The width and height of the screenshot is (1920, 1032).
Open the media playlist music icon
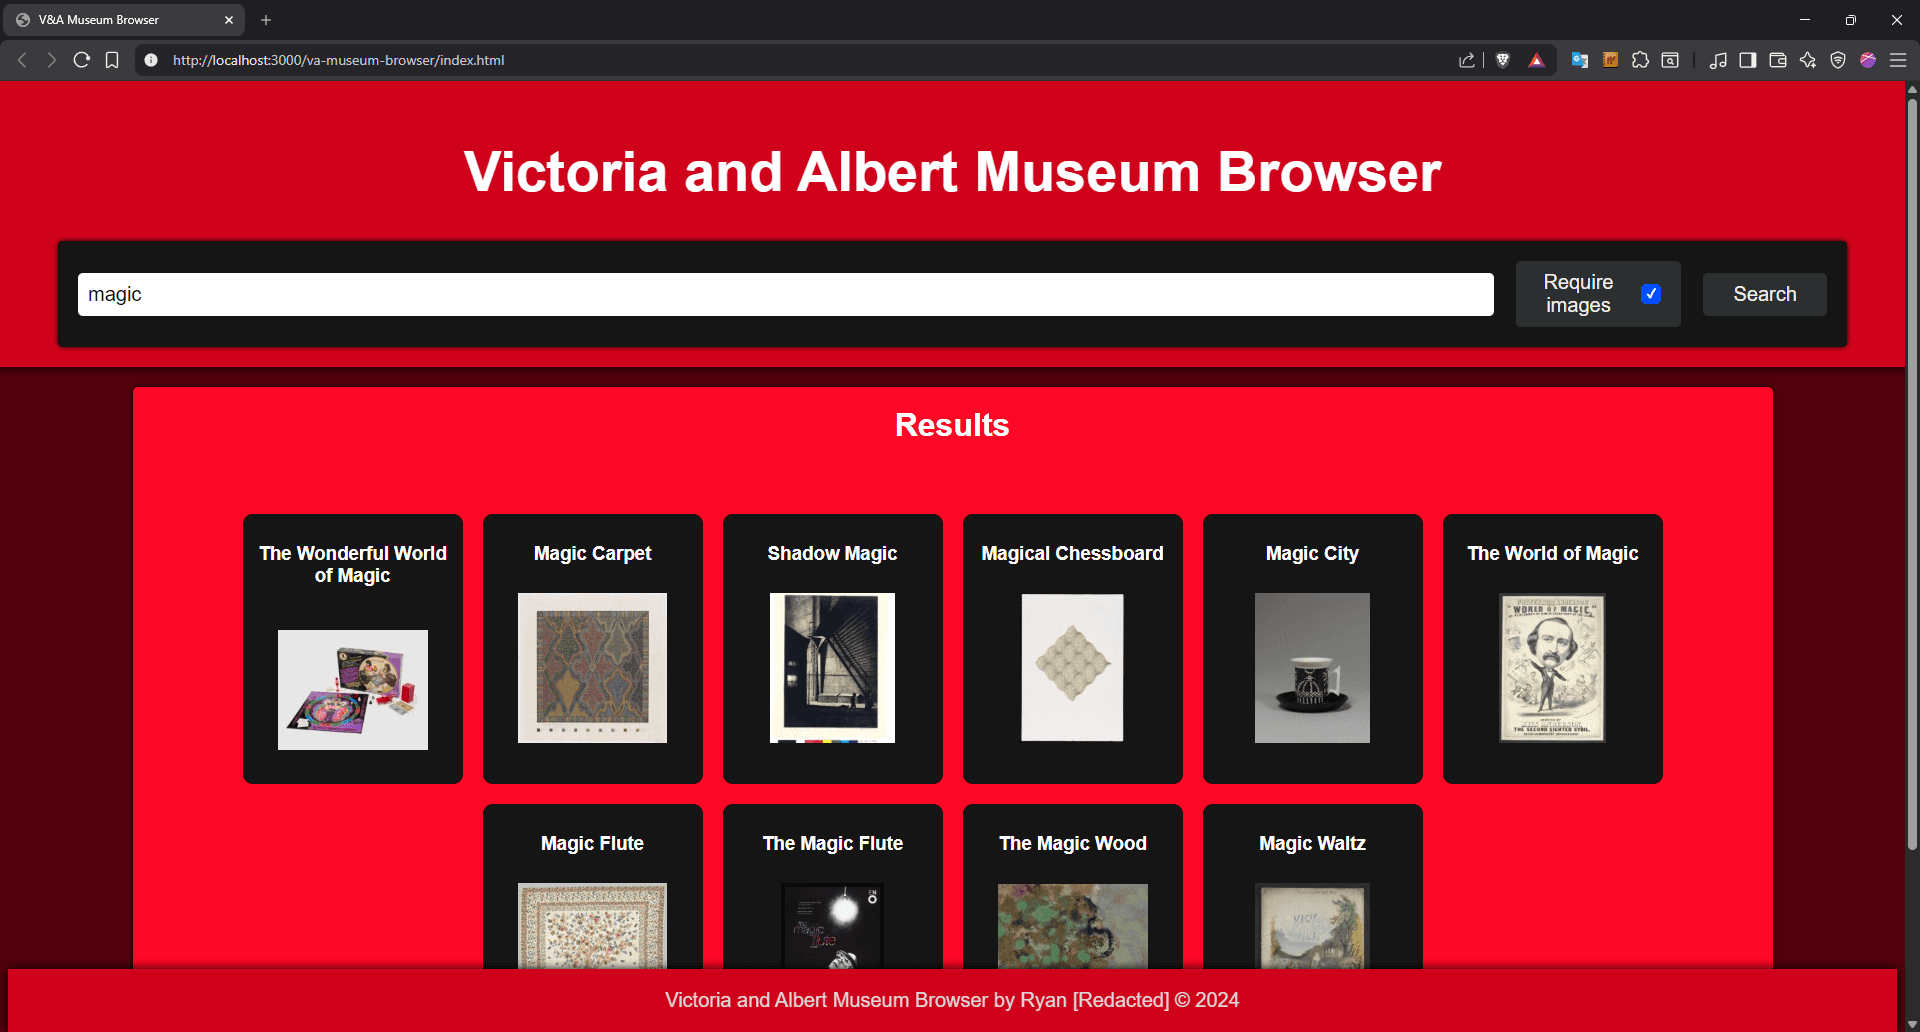coord(1718,60)
